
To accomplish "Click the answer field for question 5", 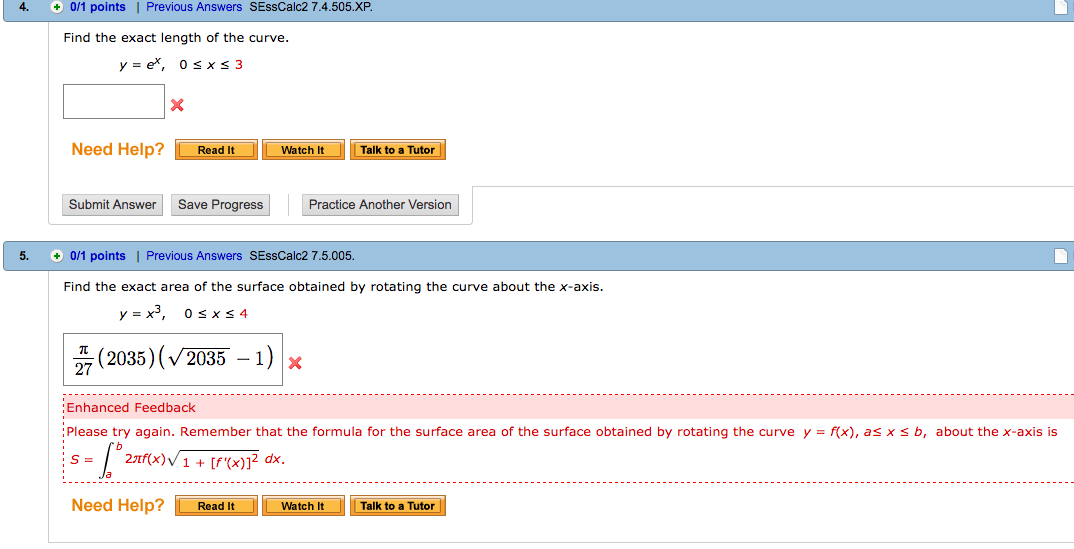I will (x=173, y=359).
